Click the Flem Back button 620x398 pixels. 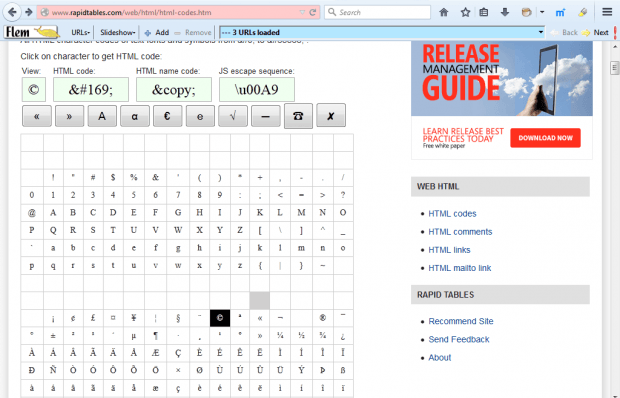coord(564,32)
